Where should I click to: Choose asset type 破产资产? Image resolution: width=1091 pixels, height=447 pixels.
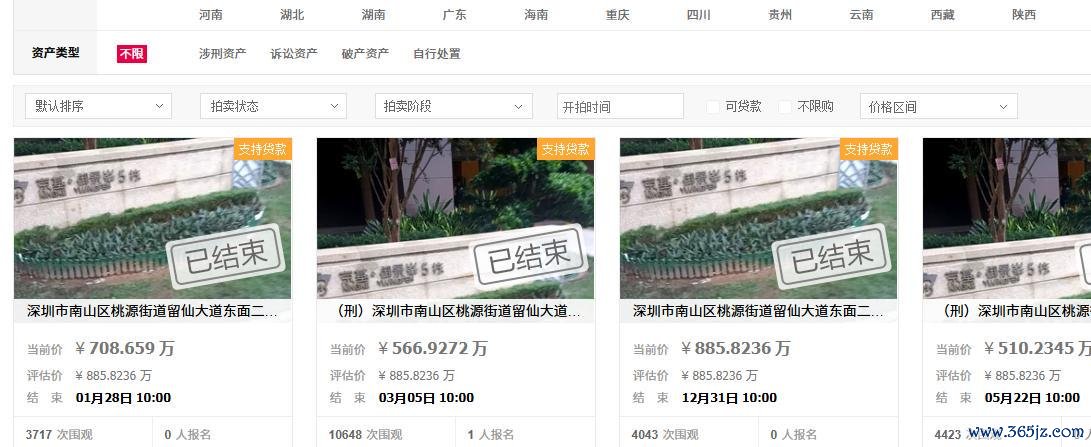pos(365,54)
